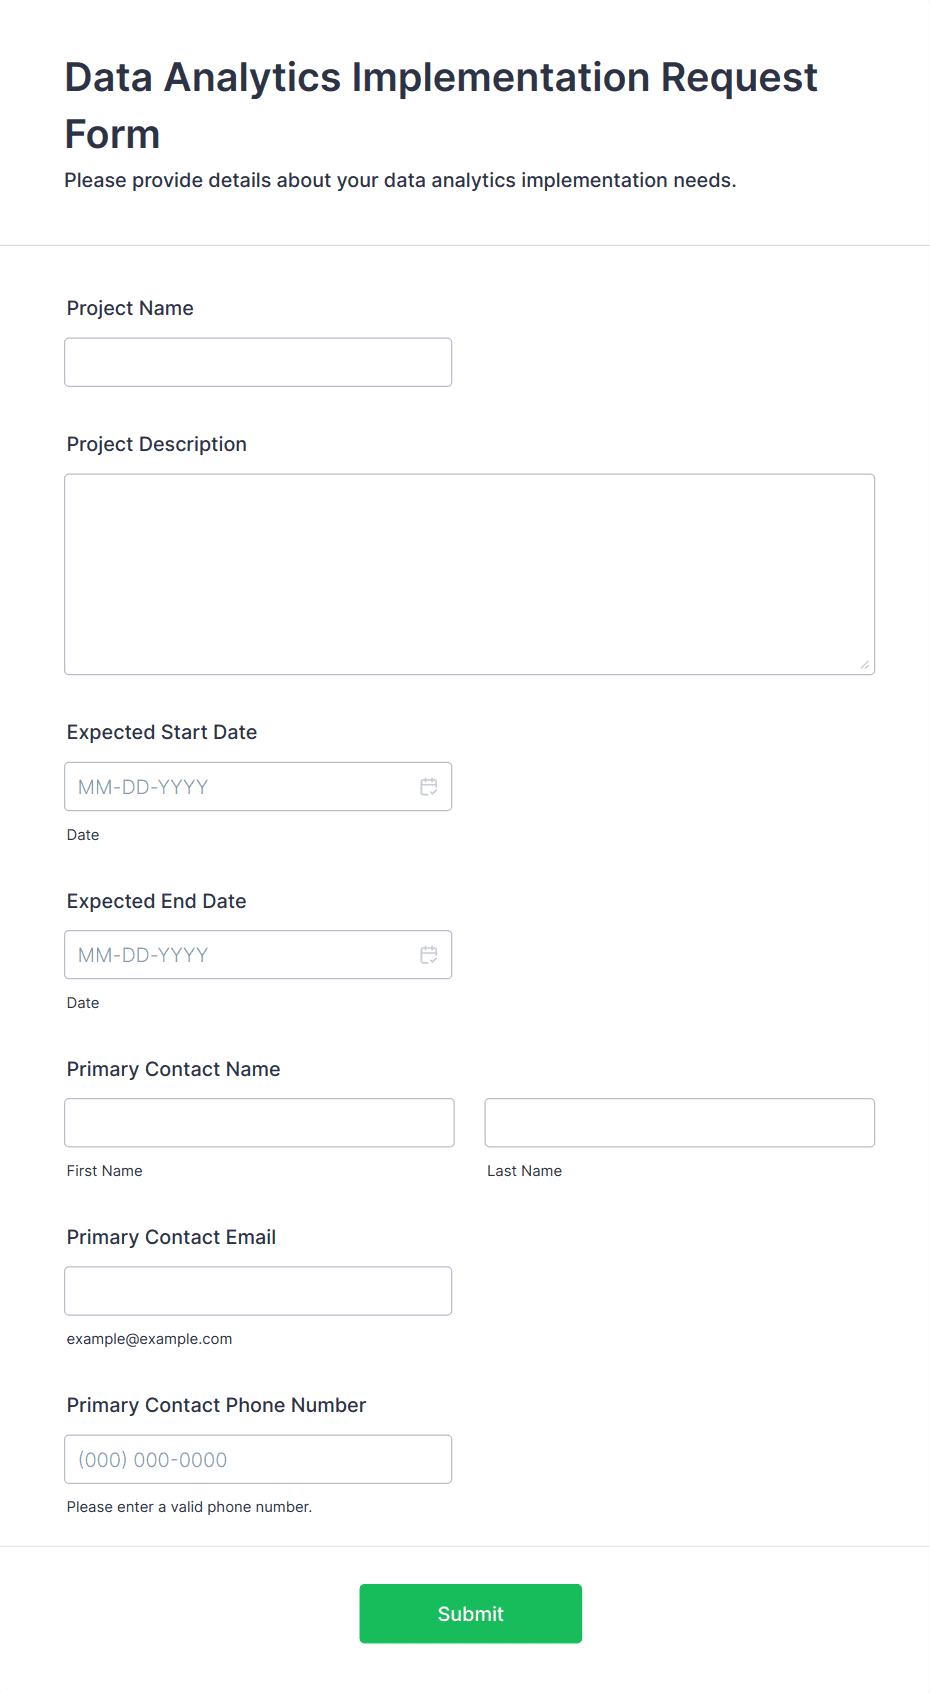Click the form title heading
930x1693 pixels.
click(441, 105)
